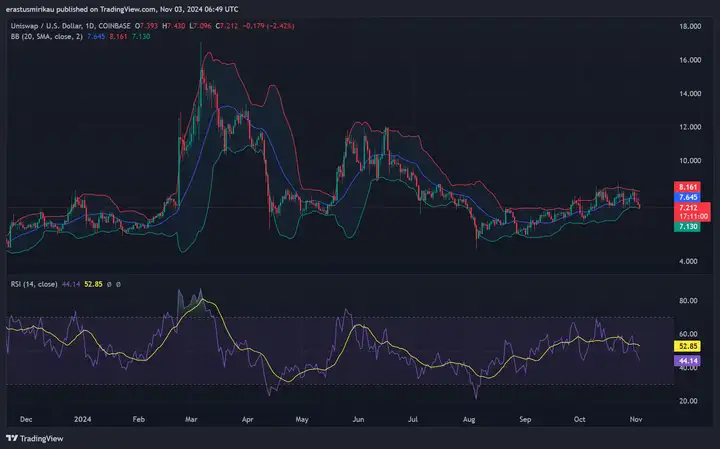Image resolution: width=720 pixels, height=449 pixels.
Task: Click the 10.000 price axis tick
Action: [690, 160]
